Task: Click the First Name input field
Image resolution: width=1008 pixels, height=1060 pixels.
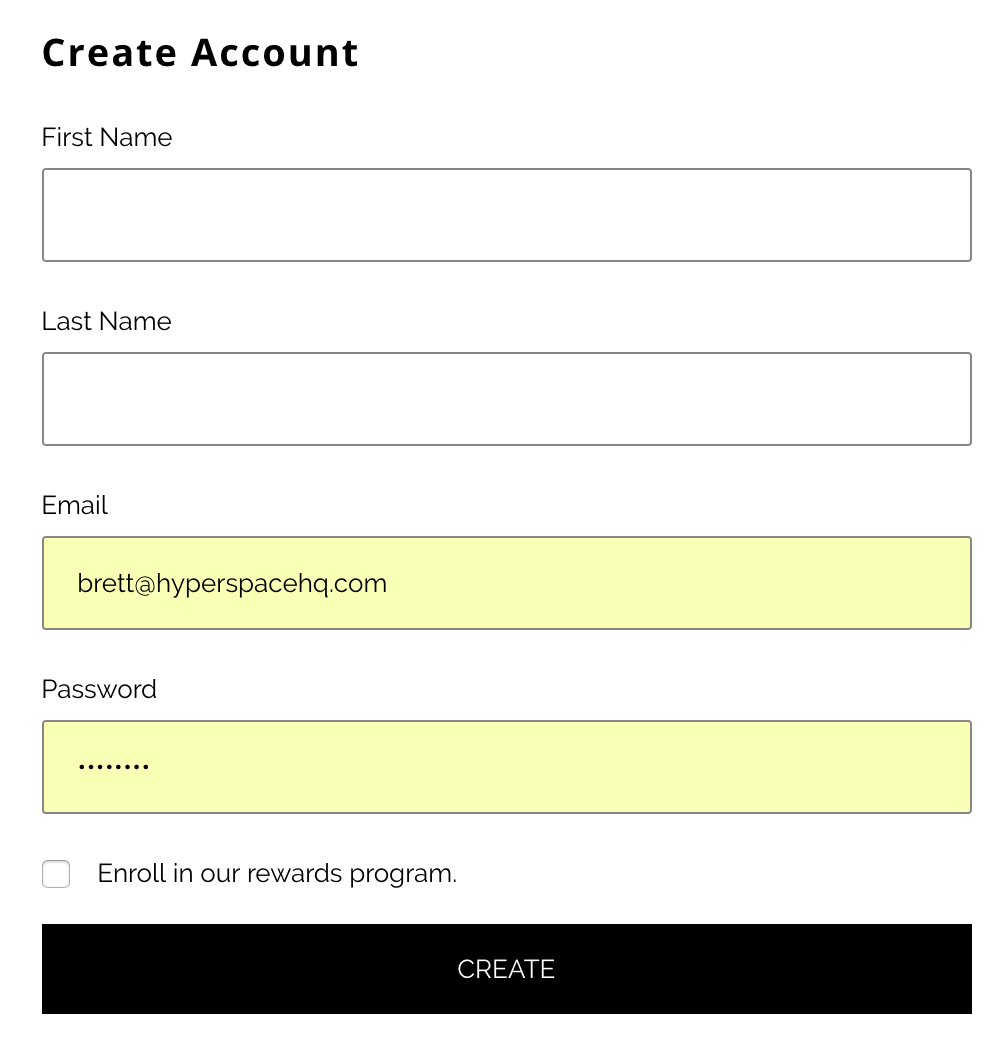Action: coord(506,215)
